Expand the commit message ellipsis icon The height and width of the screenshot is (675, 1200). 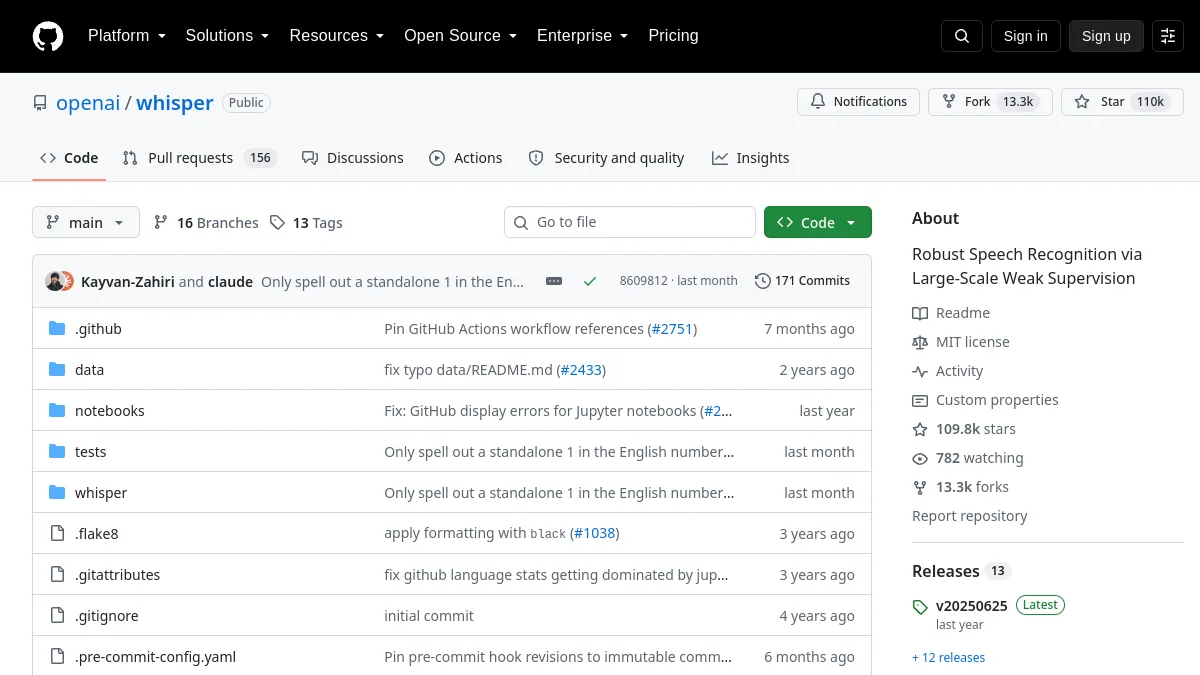coord(554,281)
